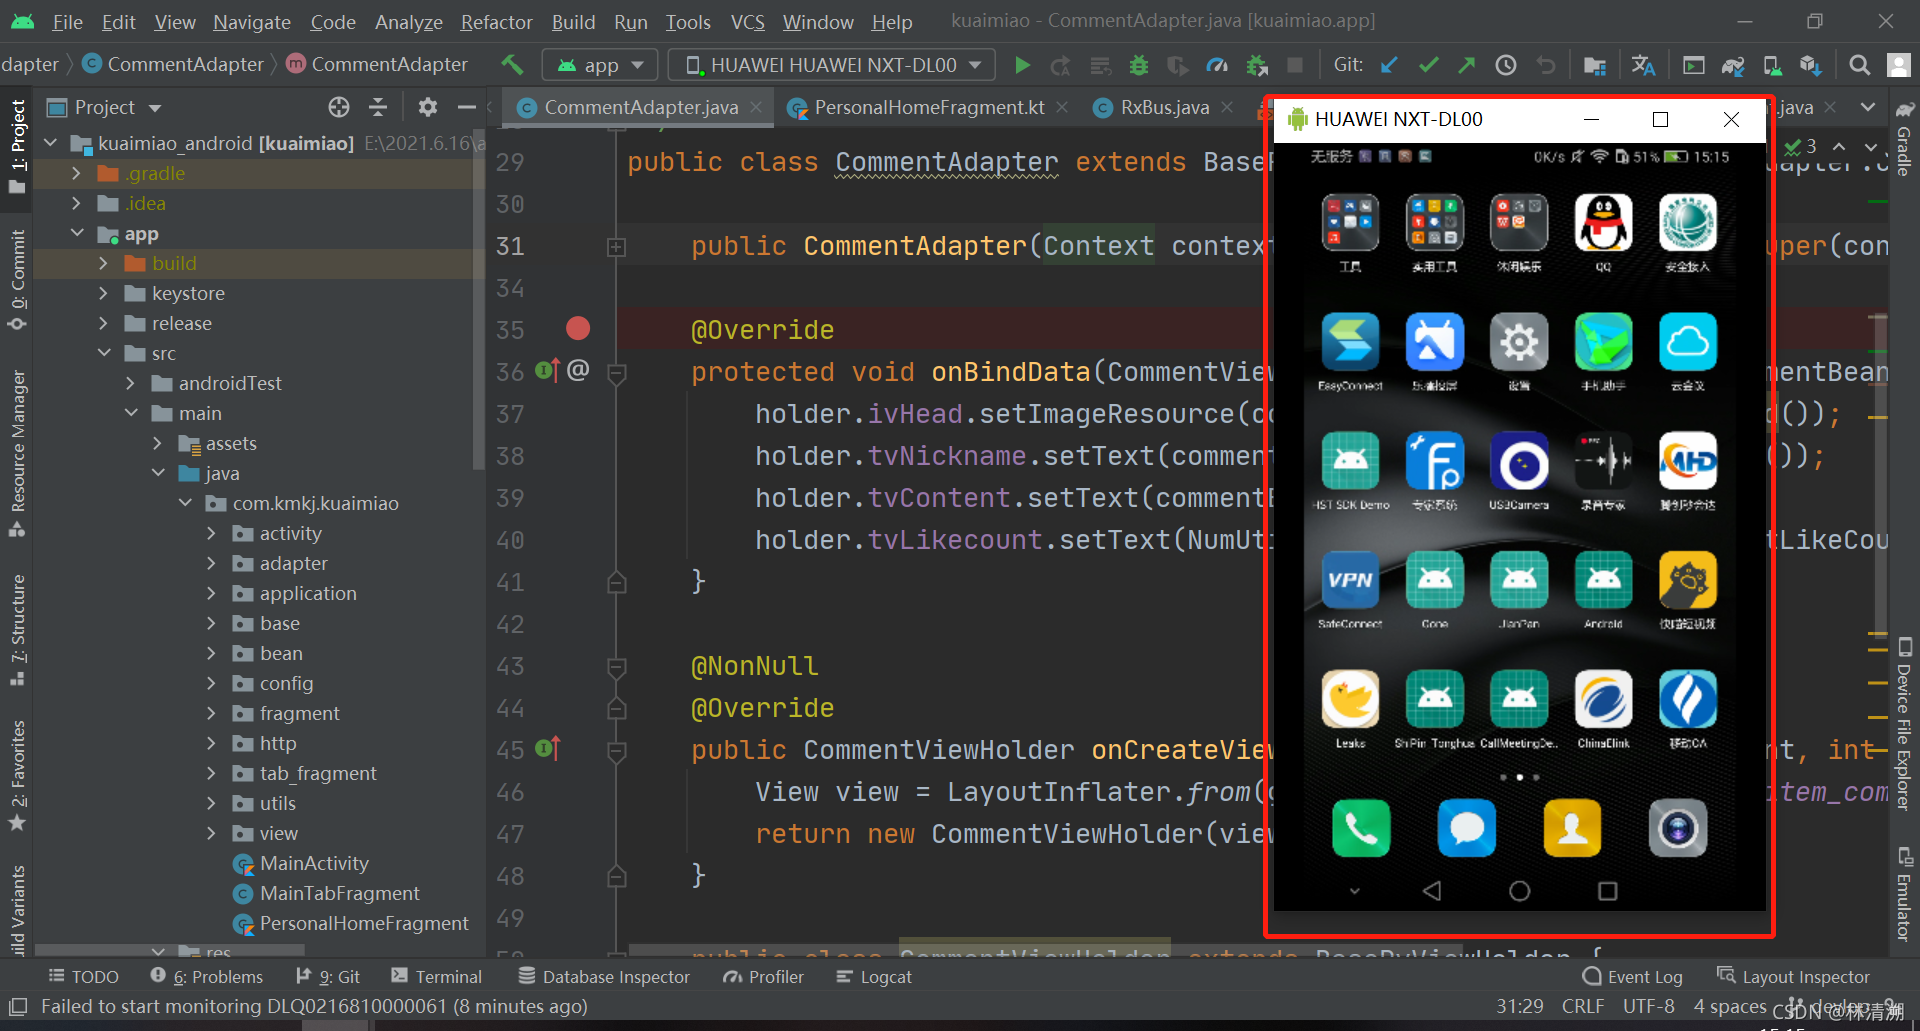
Task: Open the Camera dock icon
Action: click(x=1678, y=828)
